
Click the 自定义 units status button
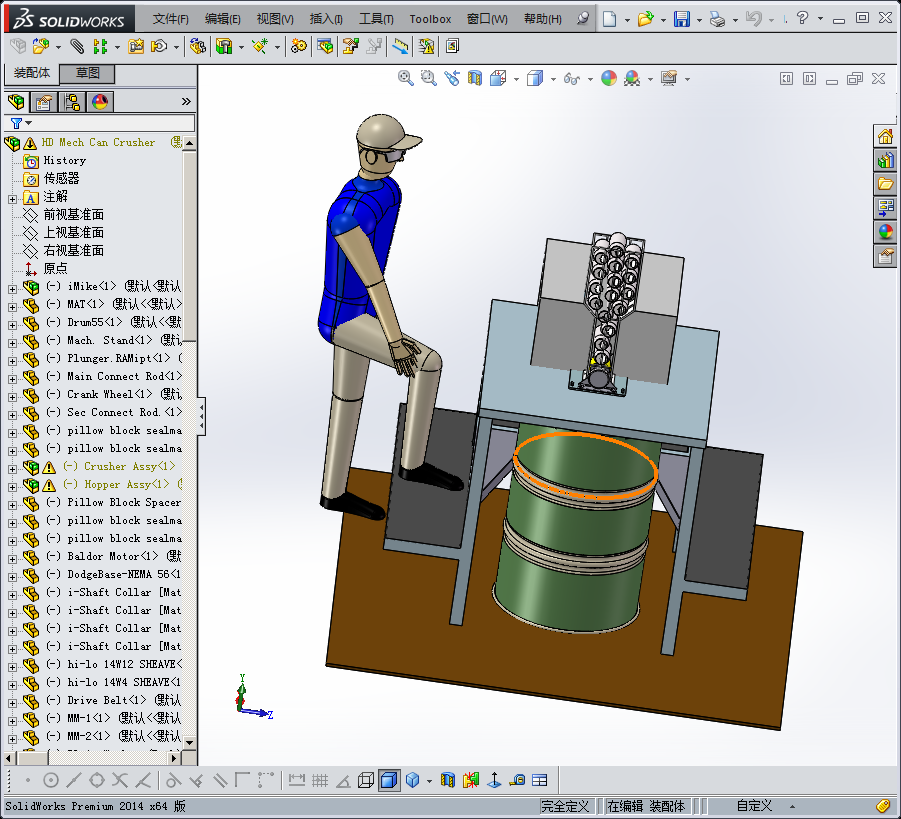coord(754,806)
